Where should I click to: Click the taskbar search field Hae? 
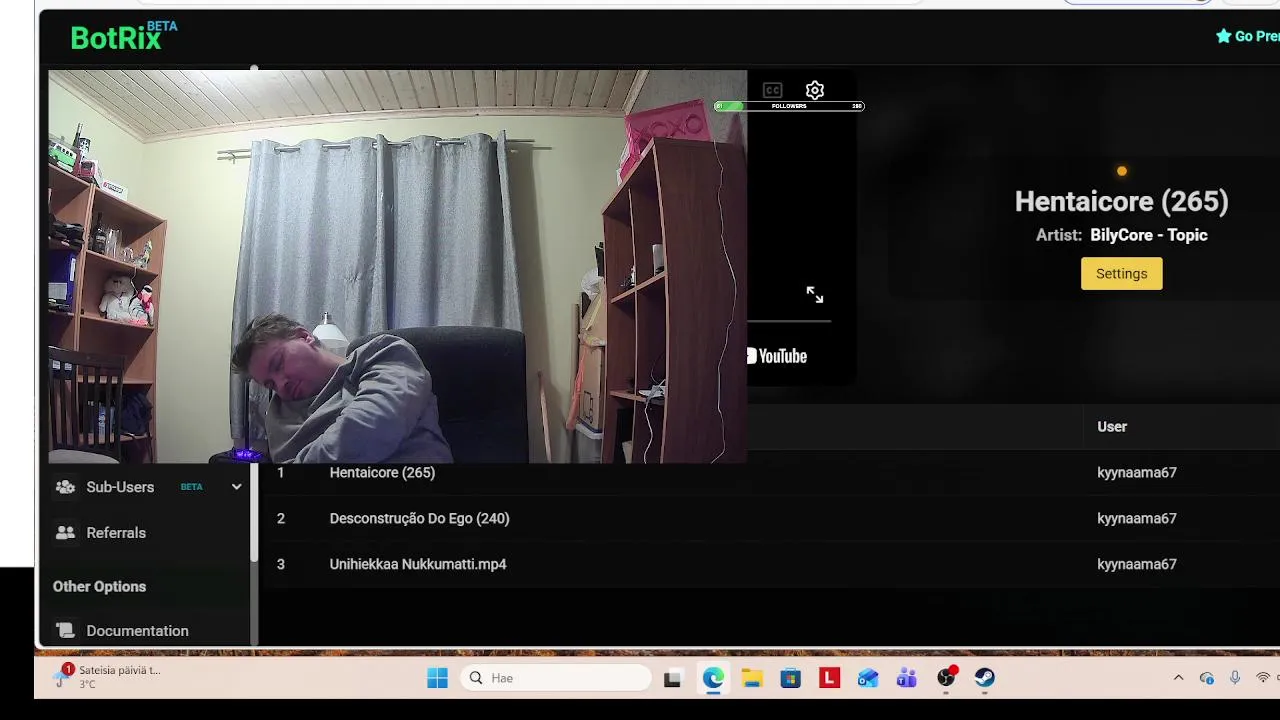(555, 678)
